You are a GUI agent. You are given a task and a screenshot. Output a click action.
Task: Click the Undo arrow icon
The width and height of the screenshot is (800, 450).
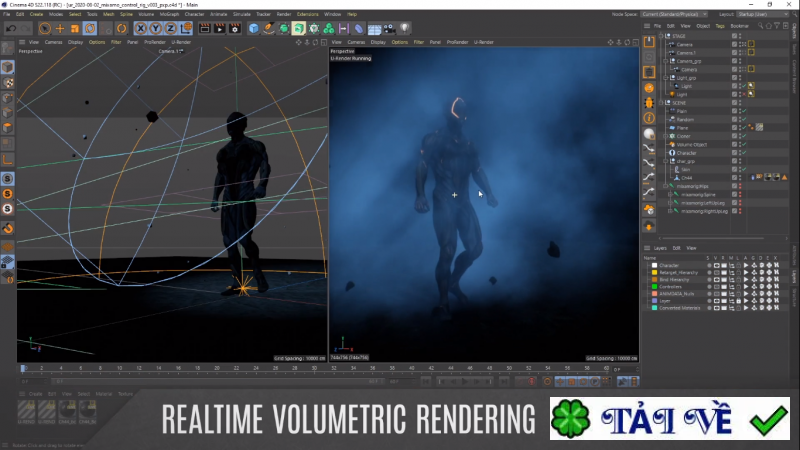pos(9,29)
